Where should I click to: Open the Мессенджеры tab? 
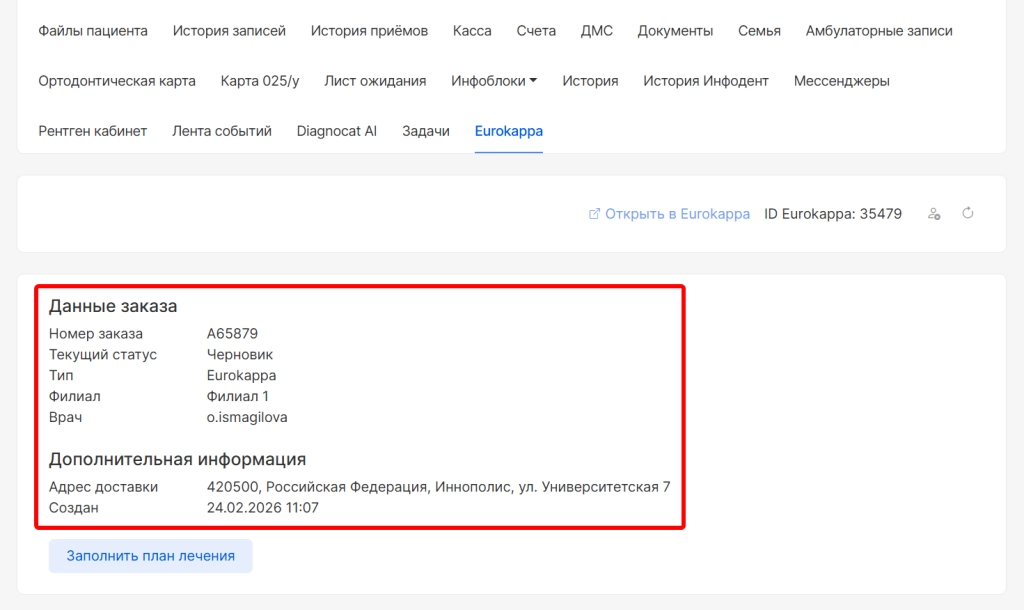pyautogui.click(x=841, y=81)
